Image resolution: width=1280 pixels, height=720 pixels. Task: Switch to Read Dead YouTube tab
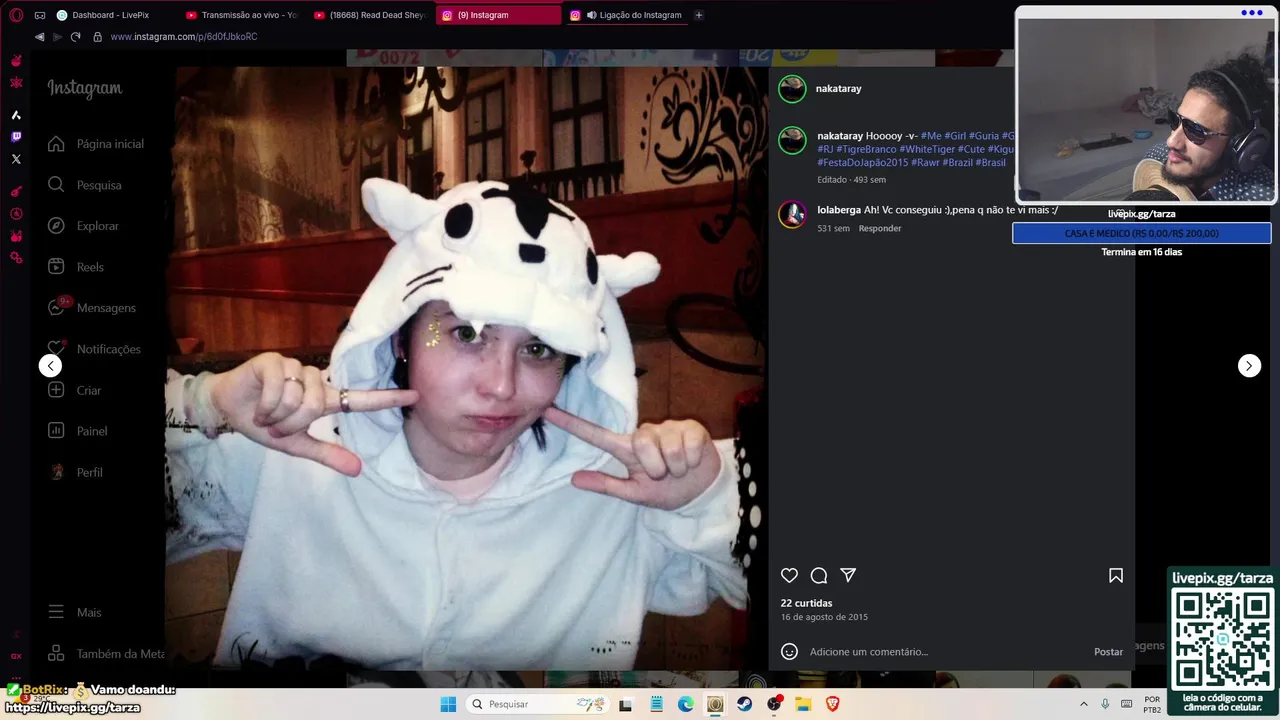(x=370, y=15)
